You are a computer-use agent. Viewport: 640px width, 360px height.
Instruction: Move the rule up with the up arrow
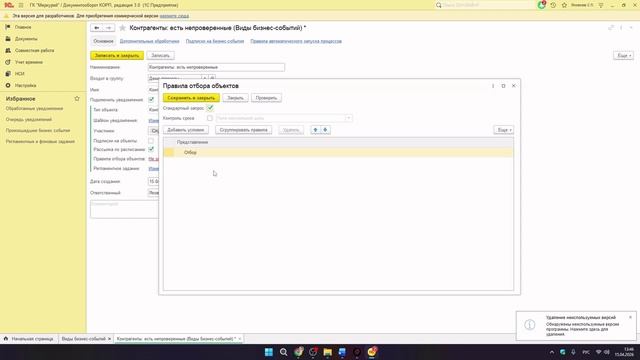pyautogui.click(x=315, y=130)
